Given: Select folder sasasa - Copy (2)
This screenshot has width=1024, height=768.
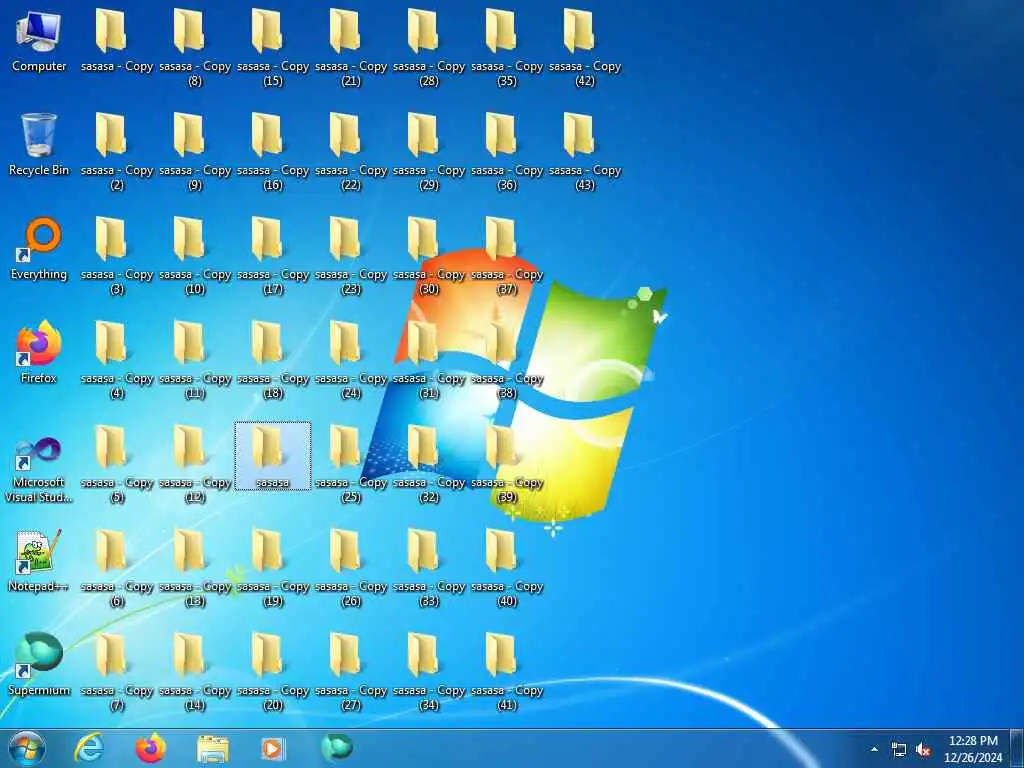Looking at the screenshot, I should coord(117,152).
